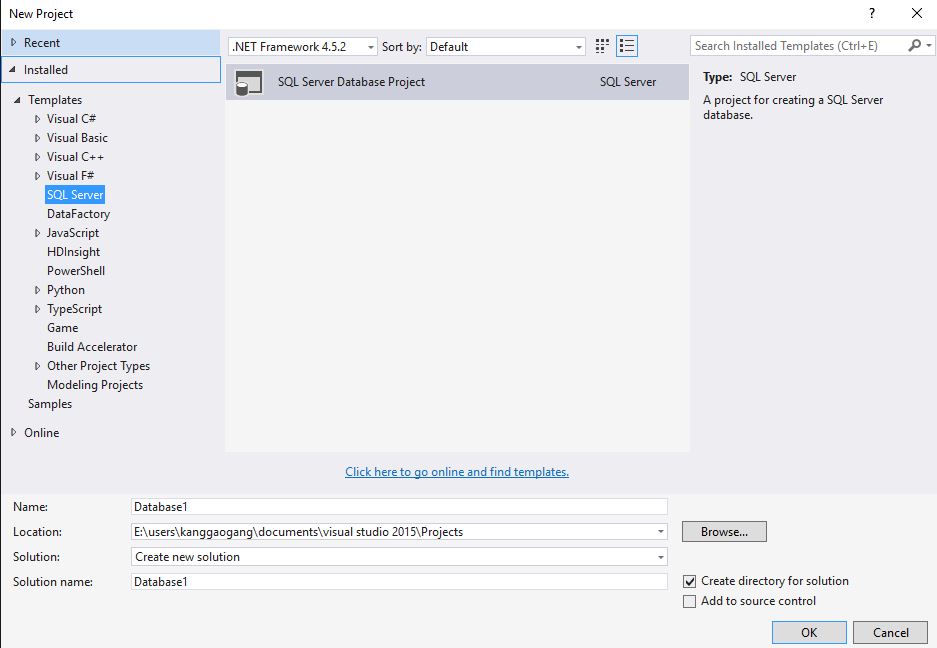Click the Recent label

tap(42, 42)
